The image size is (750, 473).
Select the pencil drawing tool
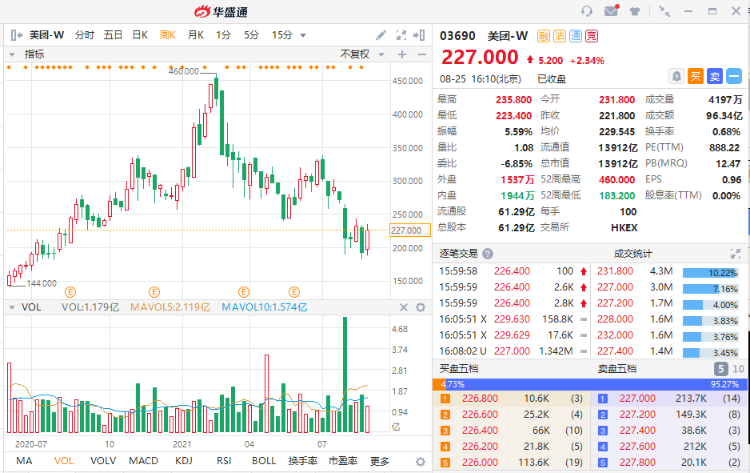381,35
